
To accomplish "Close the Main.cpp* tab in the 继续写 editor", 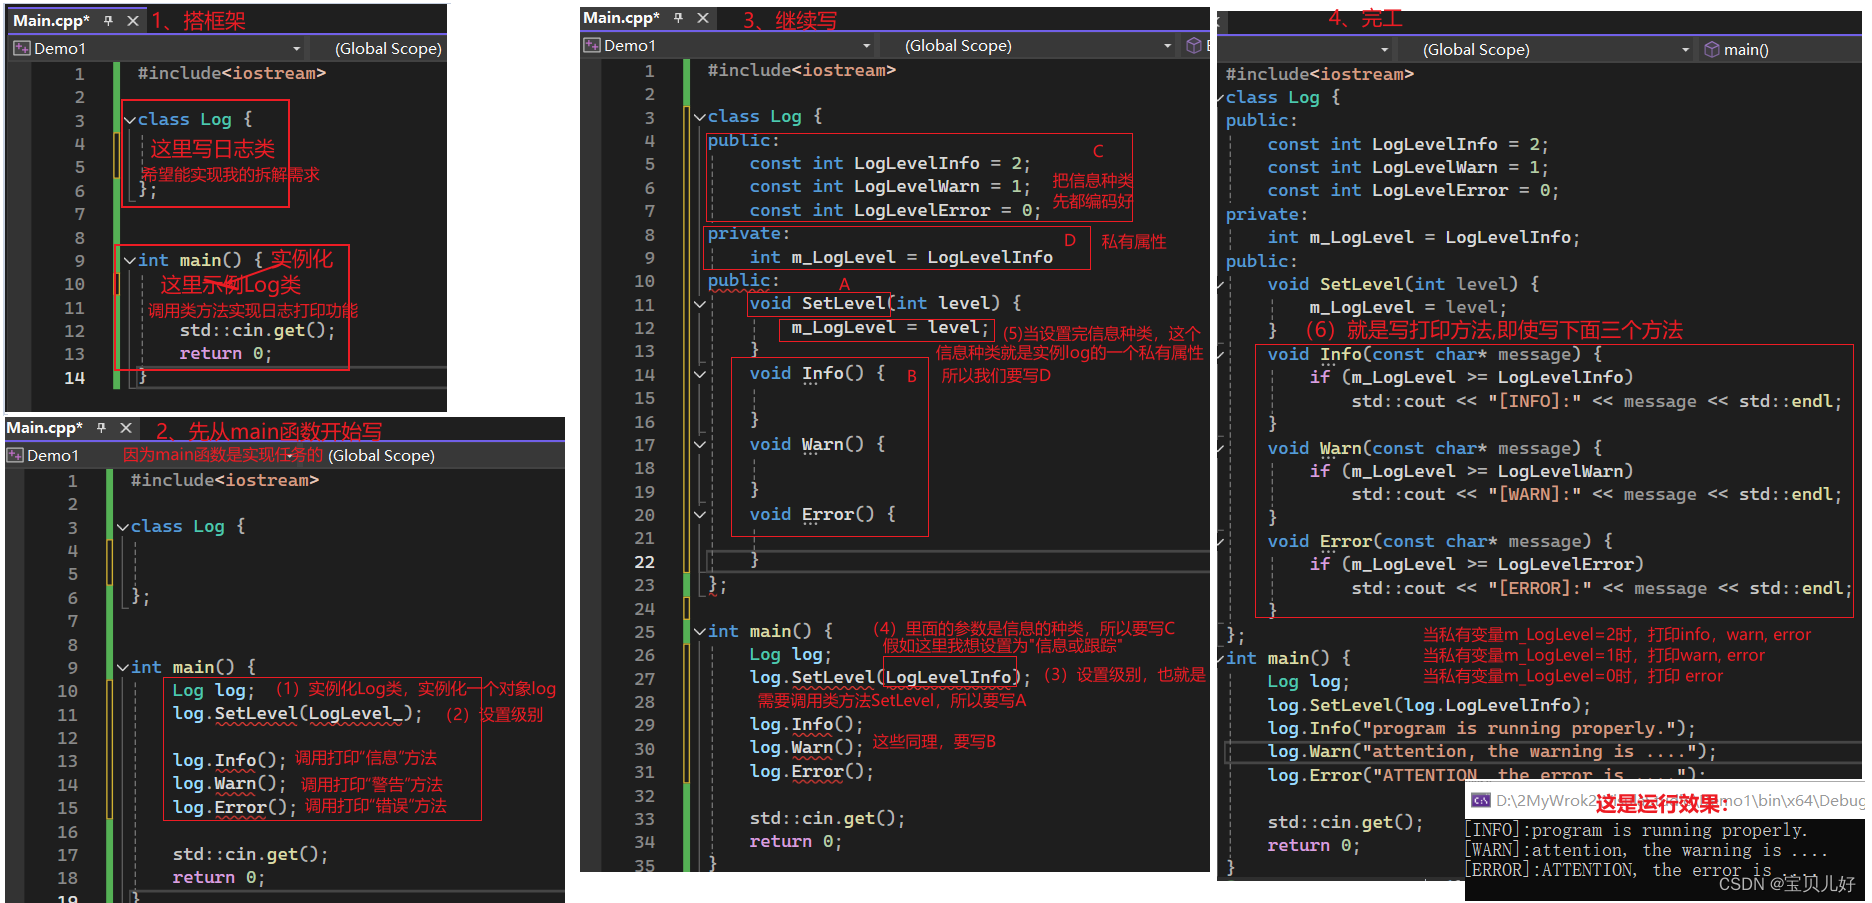I will click(x=703, y=18).
